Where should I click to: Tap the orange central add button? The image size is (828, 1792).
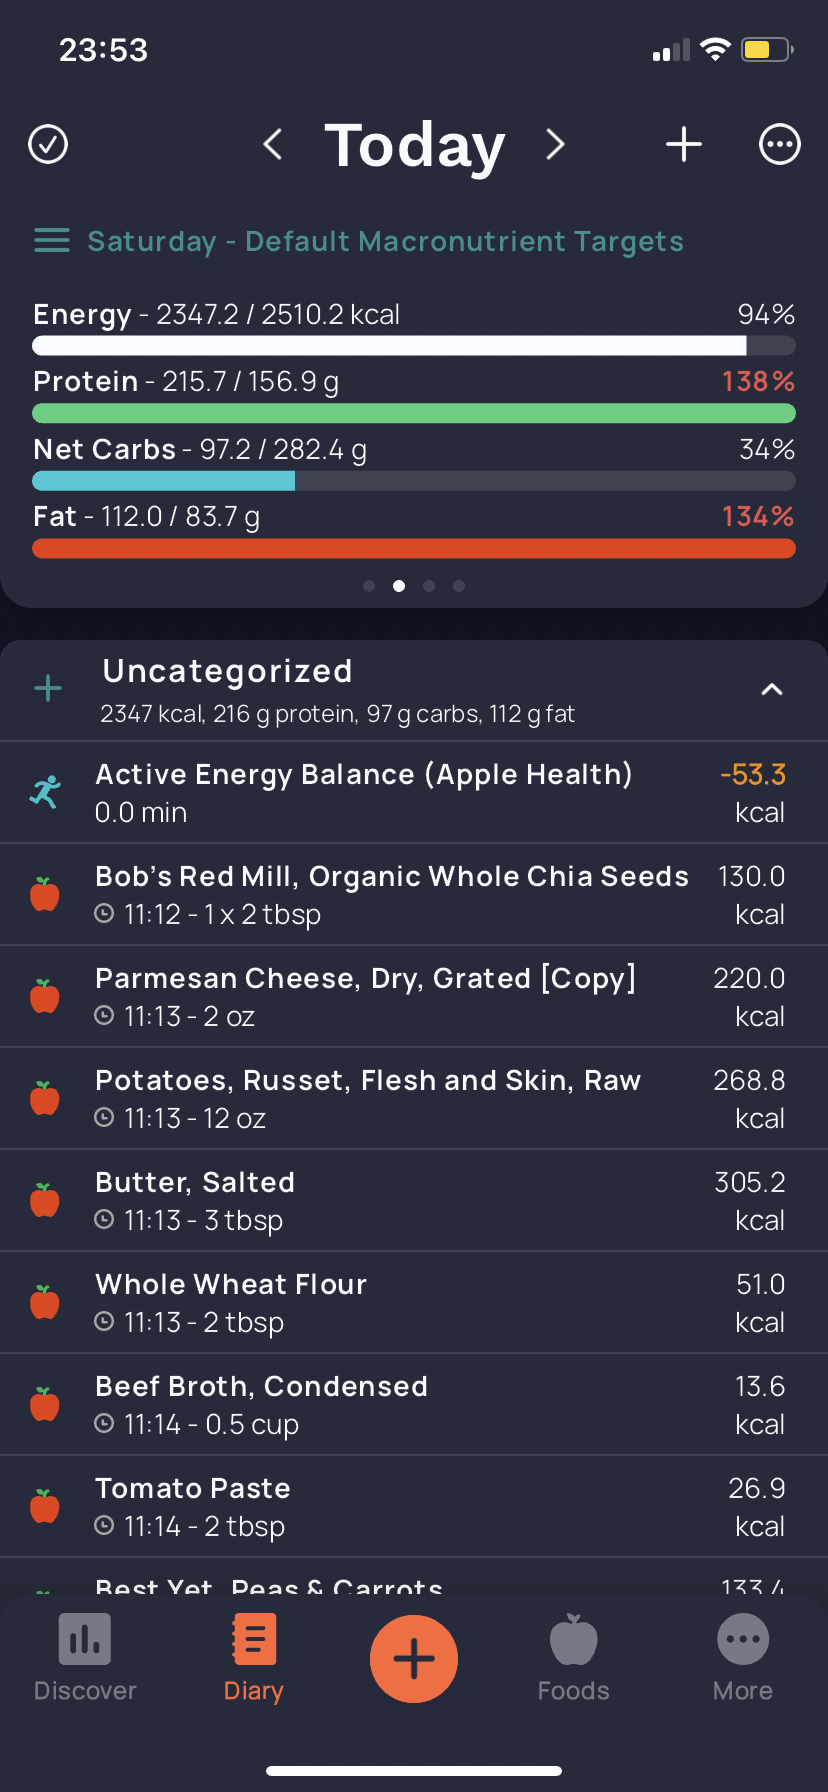pyautogui.click(x=414, y=1658)
